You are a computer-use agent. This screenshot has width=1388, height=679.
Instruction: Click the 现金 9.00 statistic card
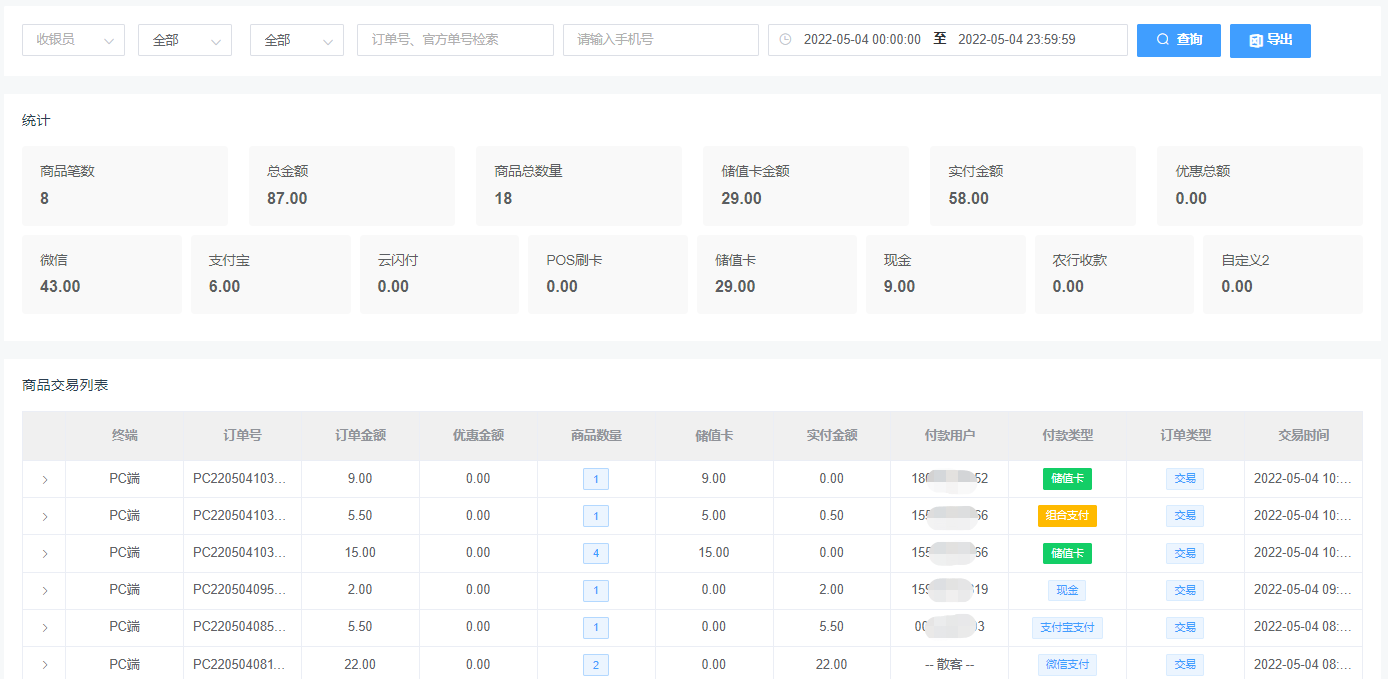coord(946,274)
